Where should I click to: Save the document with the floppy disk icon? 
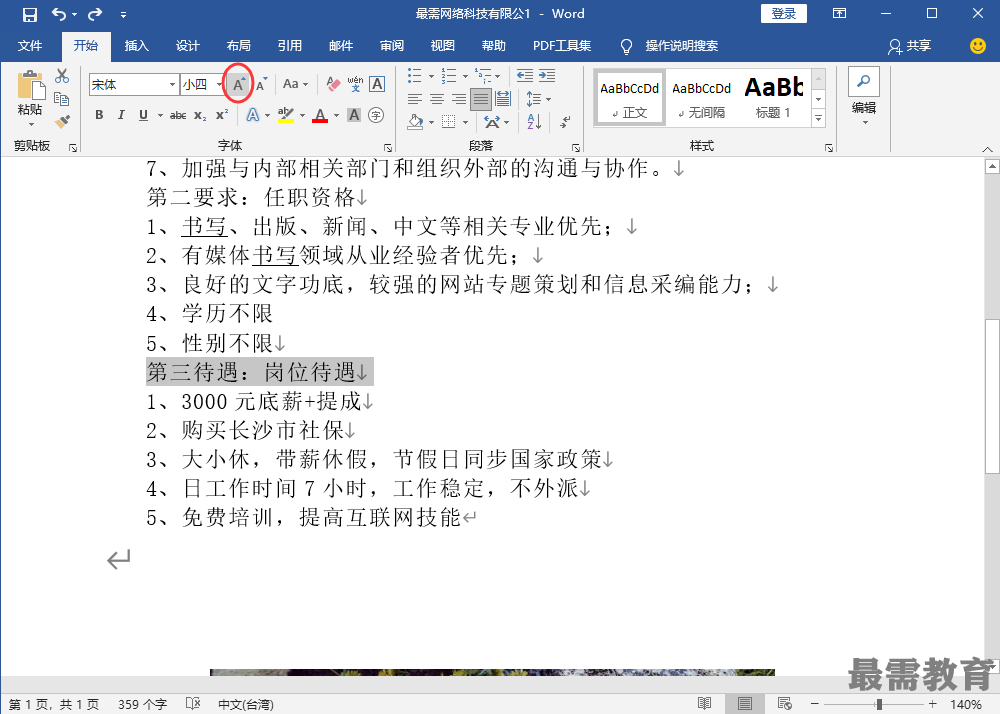tap(30, 14)
